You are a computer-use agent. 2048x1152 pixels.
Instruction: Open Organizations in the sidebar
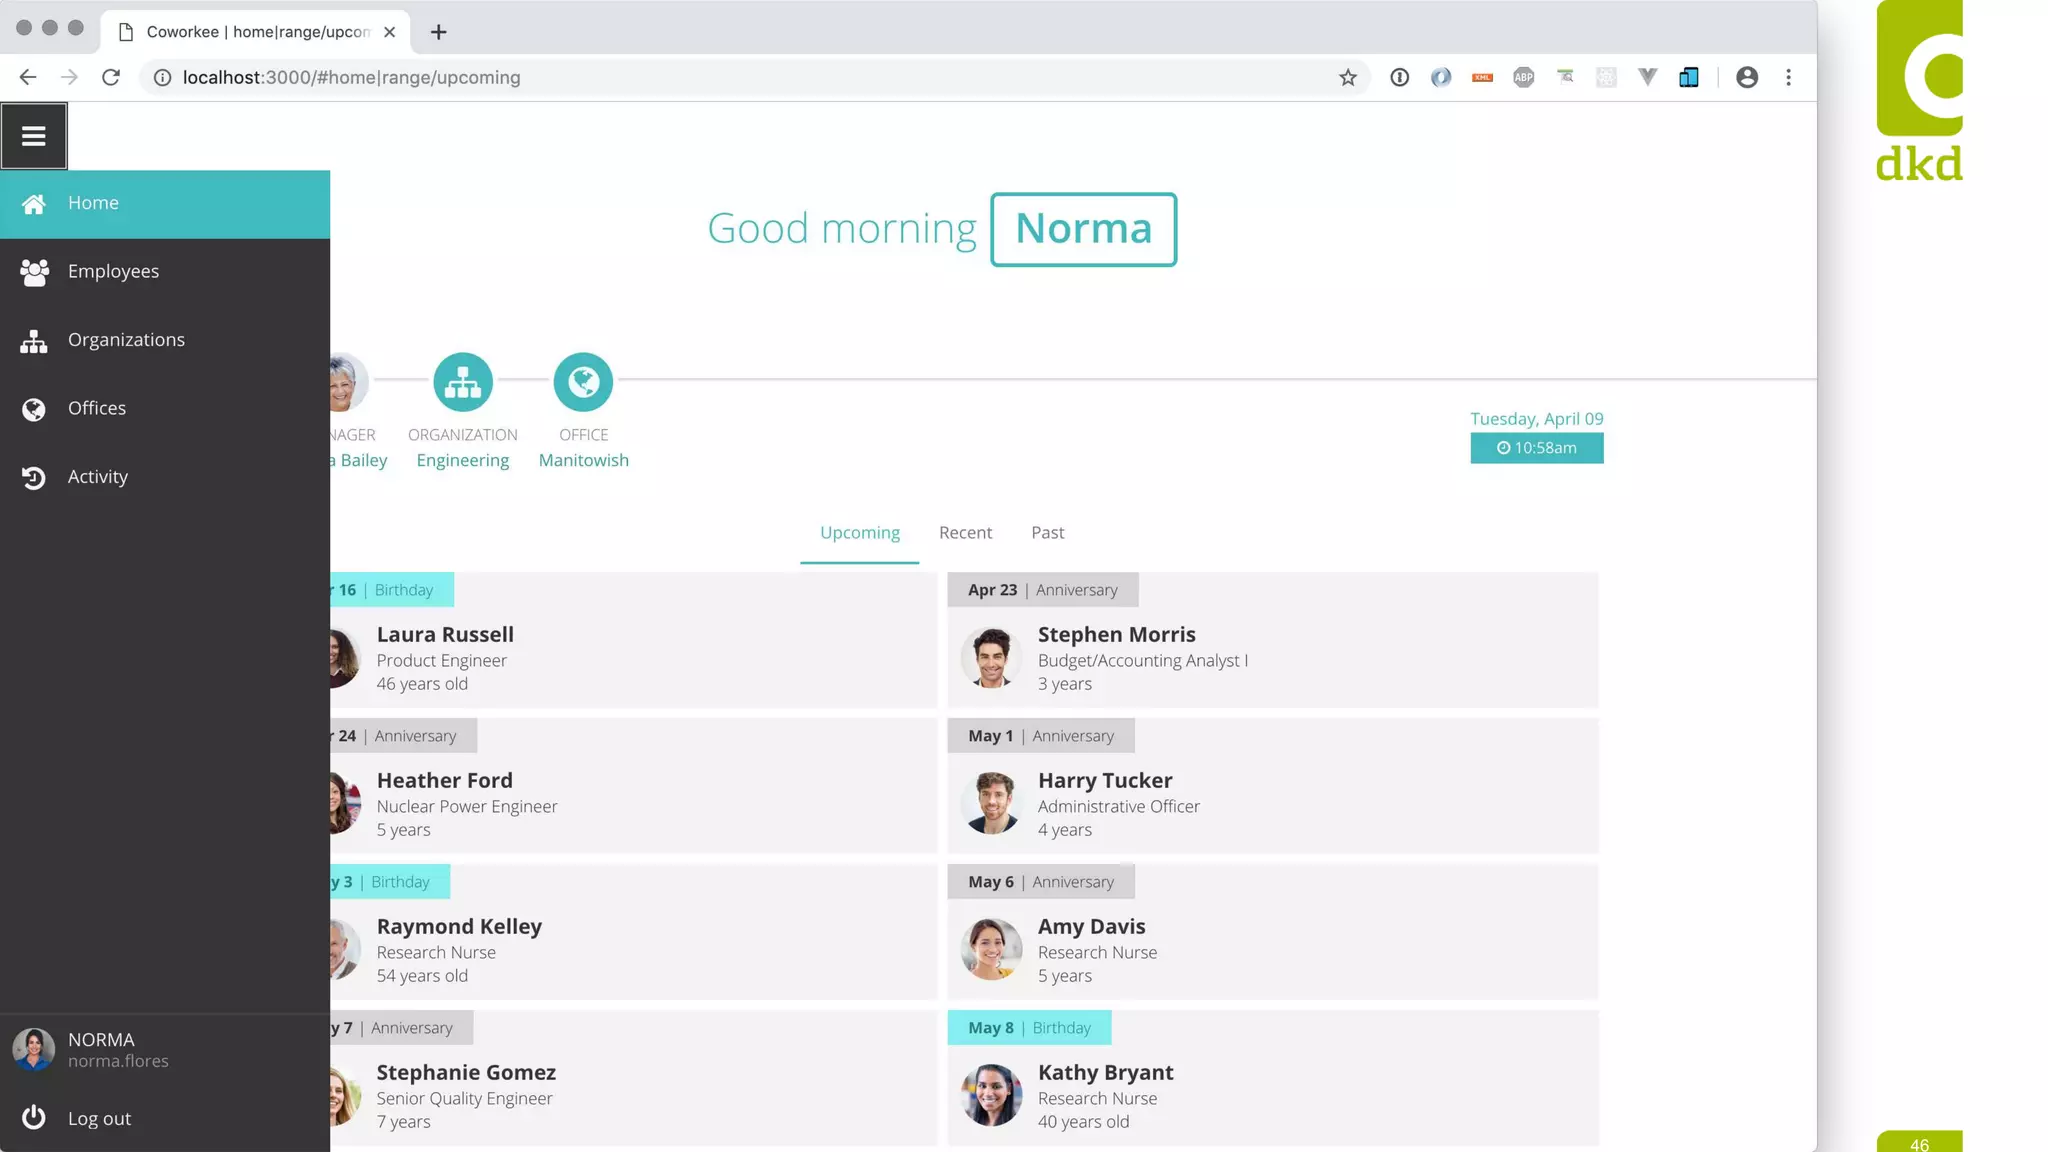[x=126, y=340]
